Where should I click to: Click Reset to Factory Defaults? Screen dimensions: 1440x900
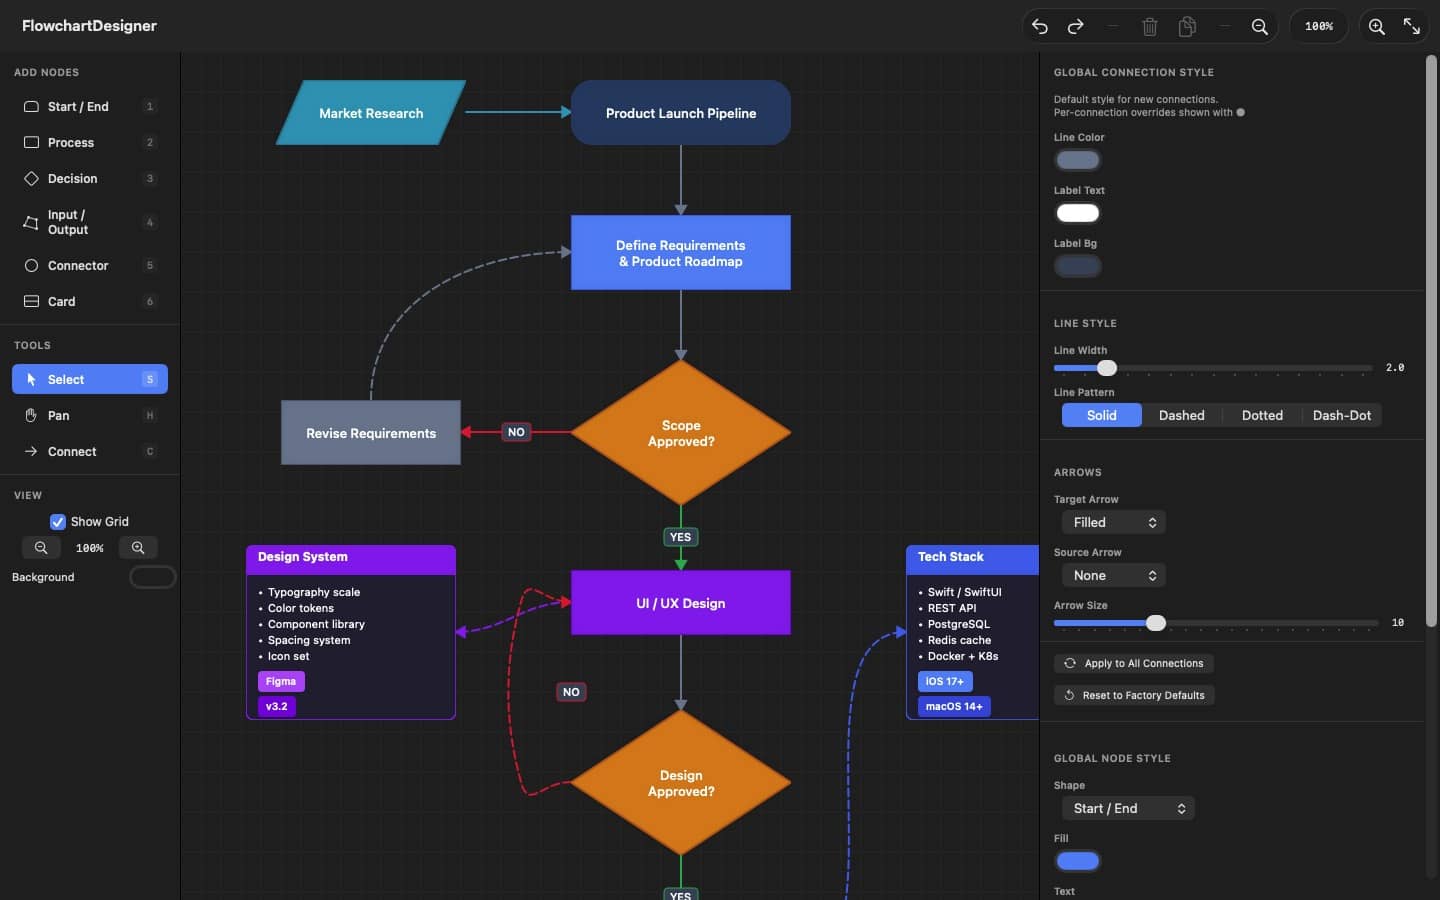1134,696
